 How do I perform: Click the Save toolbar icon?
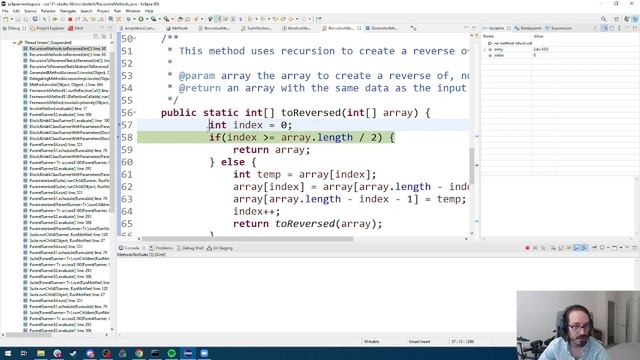tap(18, 19)
